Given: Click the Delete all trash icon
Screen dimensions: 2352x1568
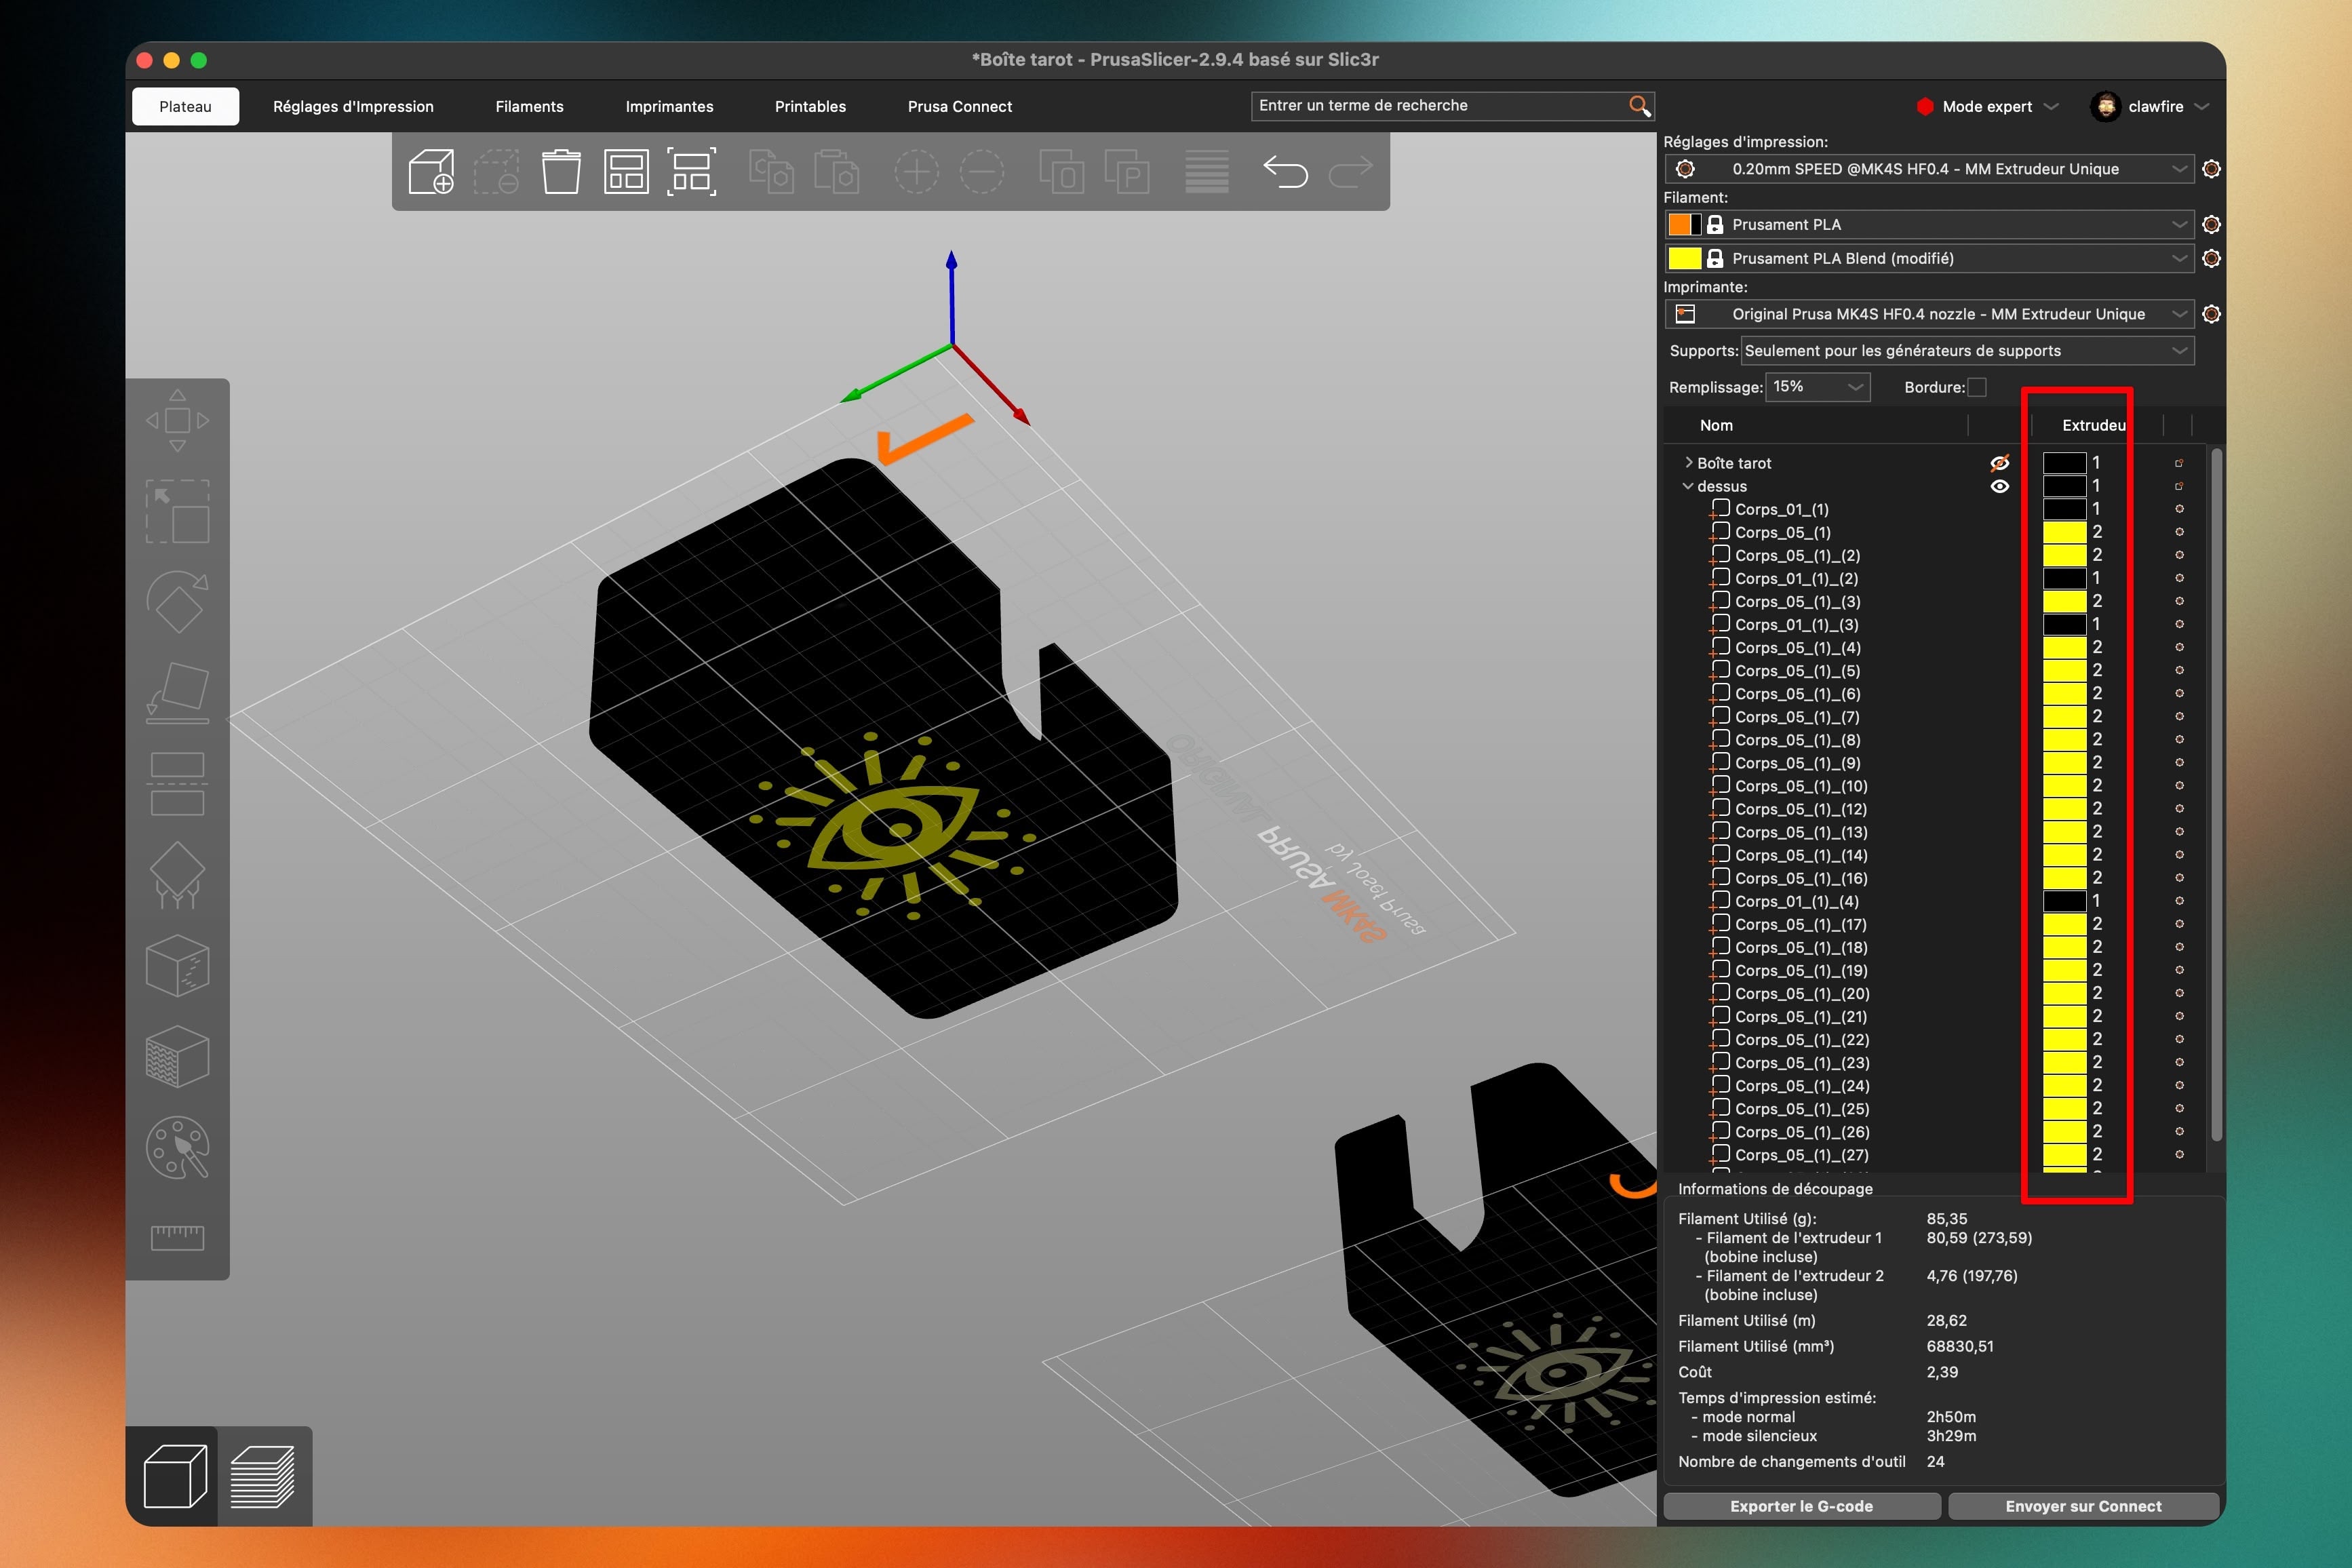Looking at the screenshot, I should coord(561,172).
